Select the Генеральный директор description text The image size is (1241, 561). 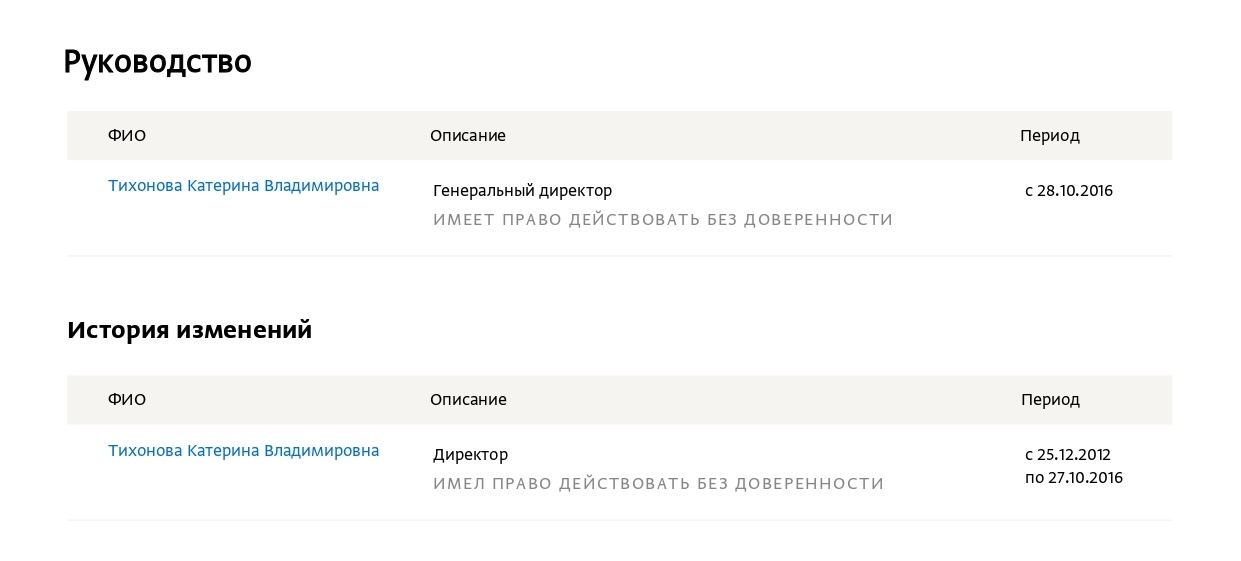point(522,191)
